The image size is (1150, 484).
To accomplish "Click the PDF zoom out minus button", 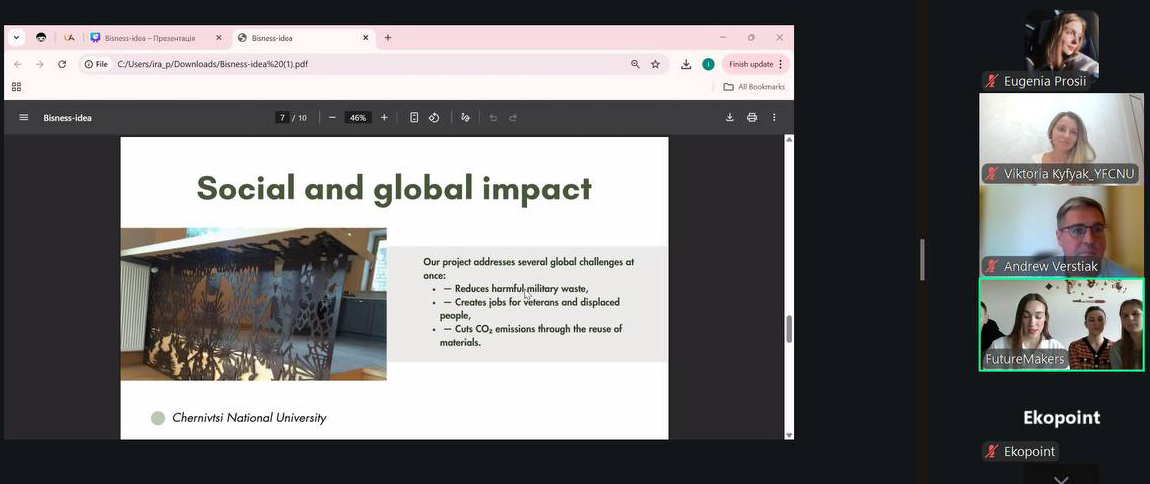I will (331, 118).
